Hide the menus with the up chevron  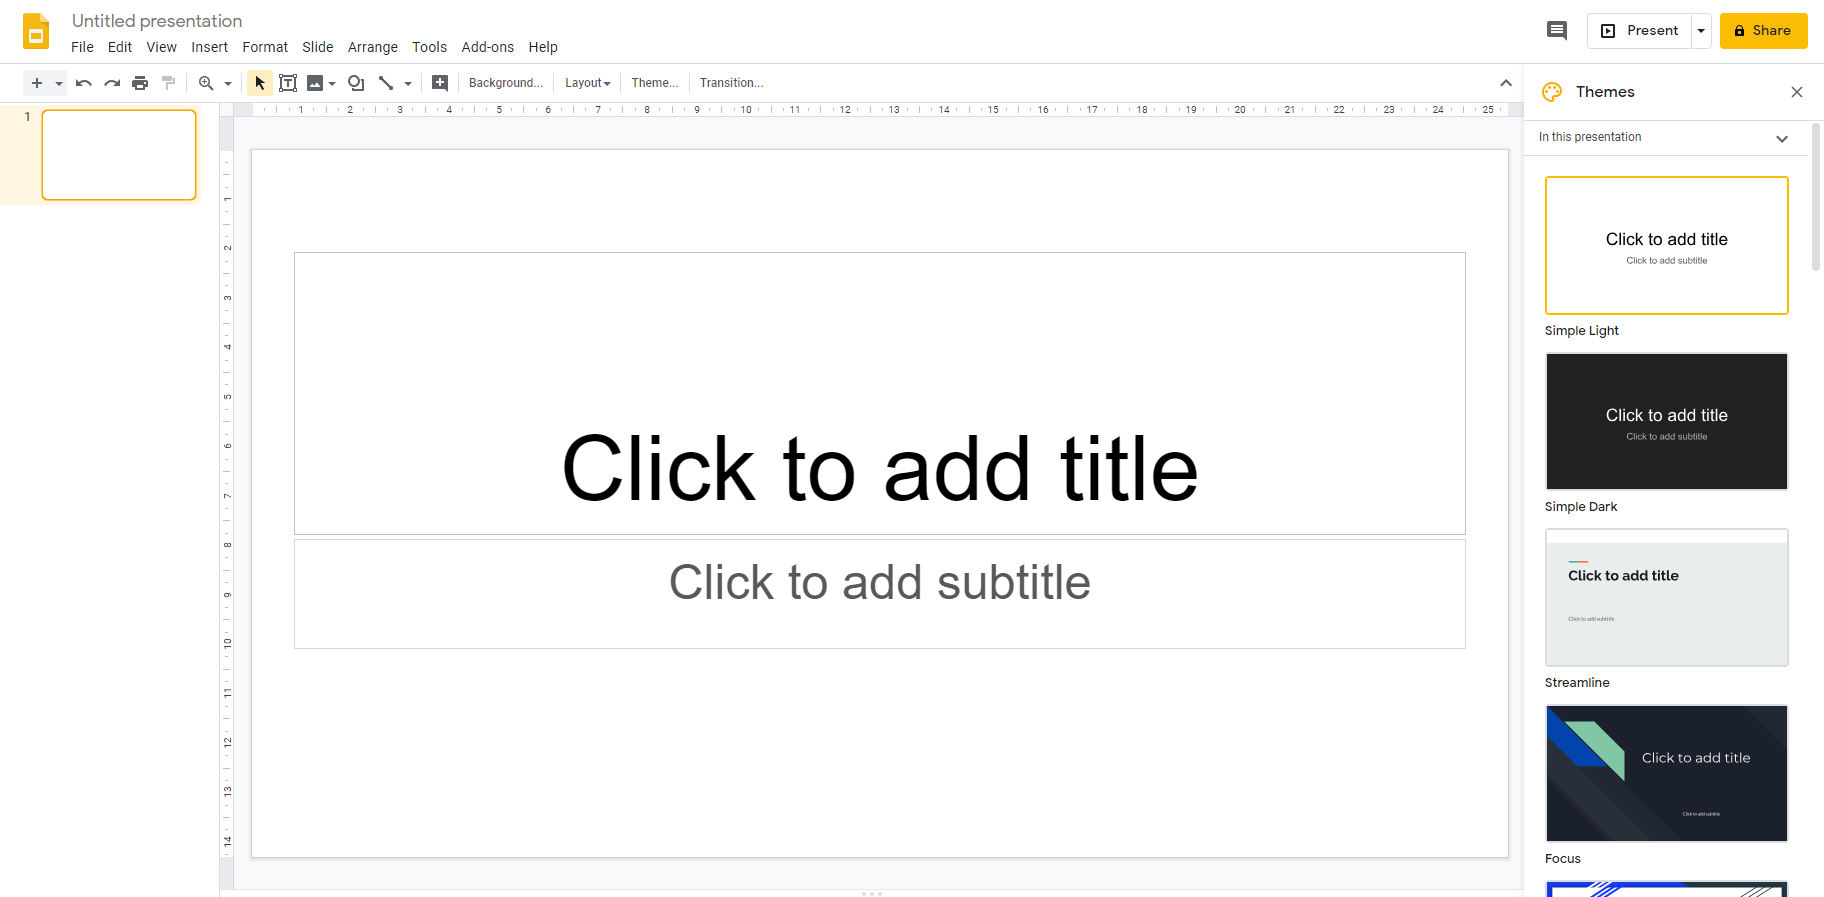(1506, 83)
